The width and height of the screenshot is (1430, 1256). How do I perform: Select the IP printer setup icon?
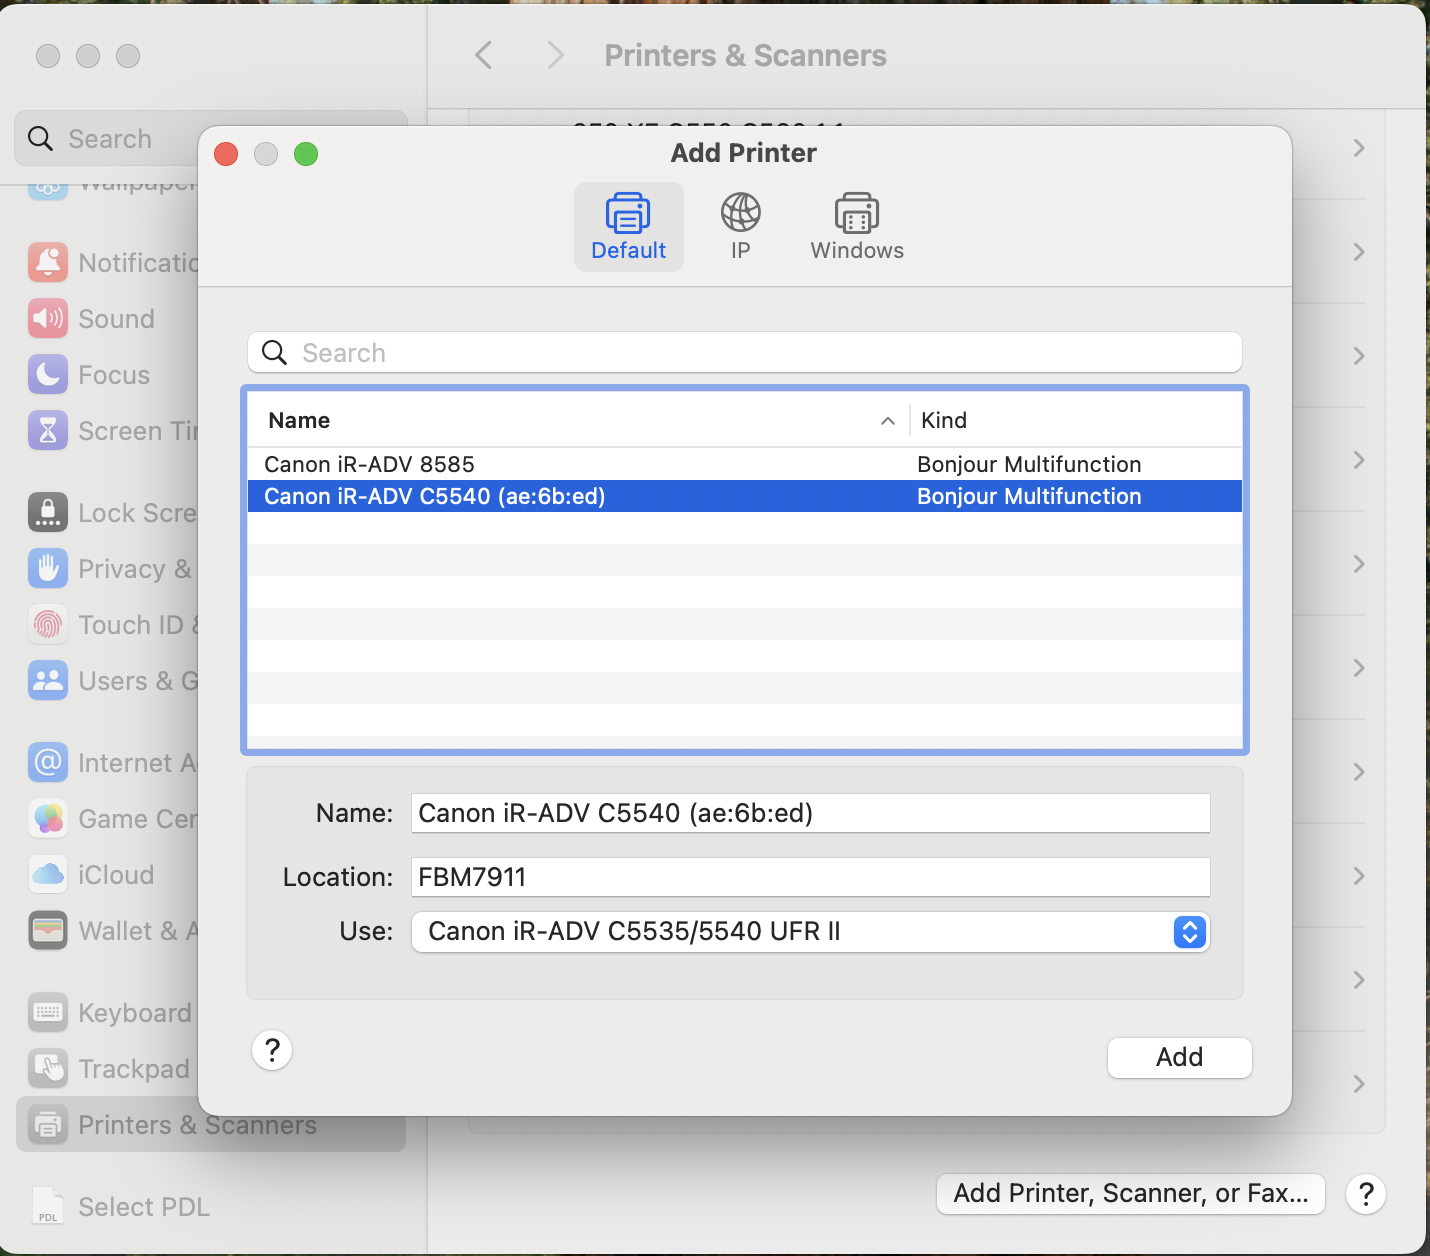740,225
